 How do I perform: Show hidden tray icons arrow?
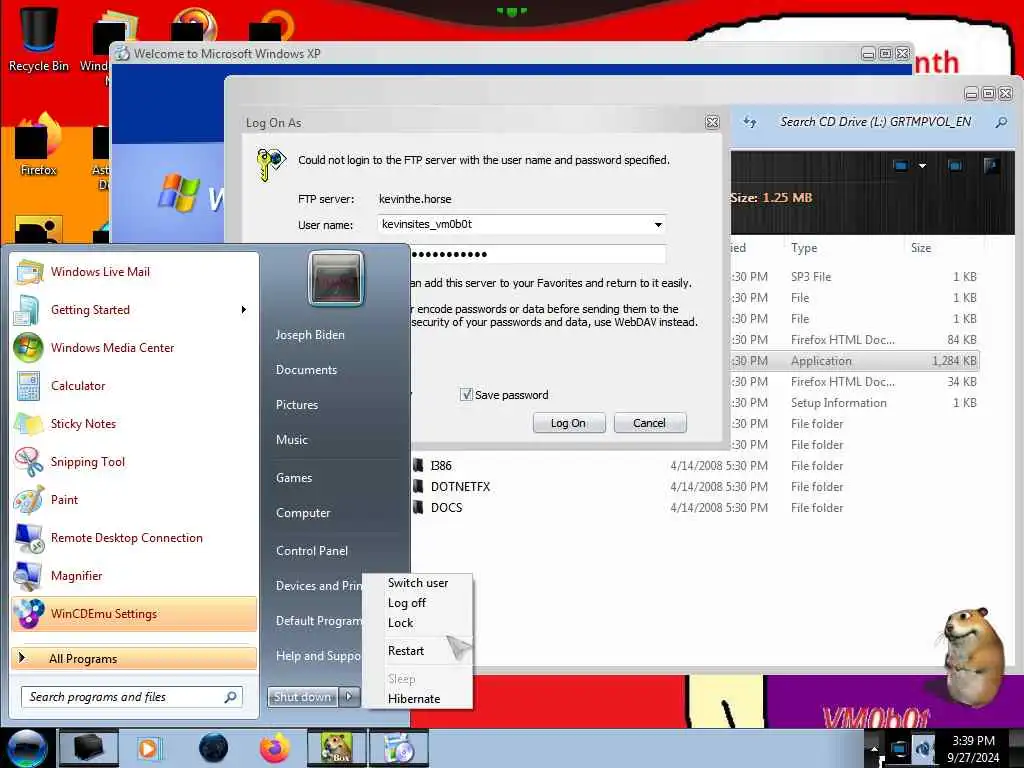point(874,748)
